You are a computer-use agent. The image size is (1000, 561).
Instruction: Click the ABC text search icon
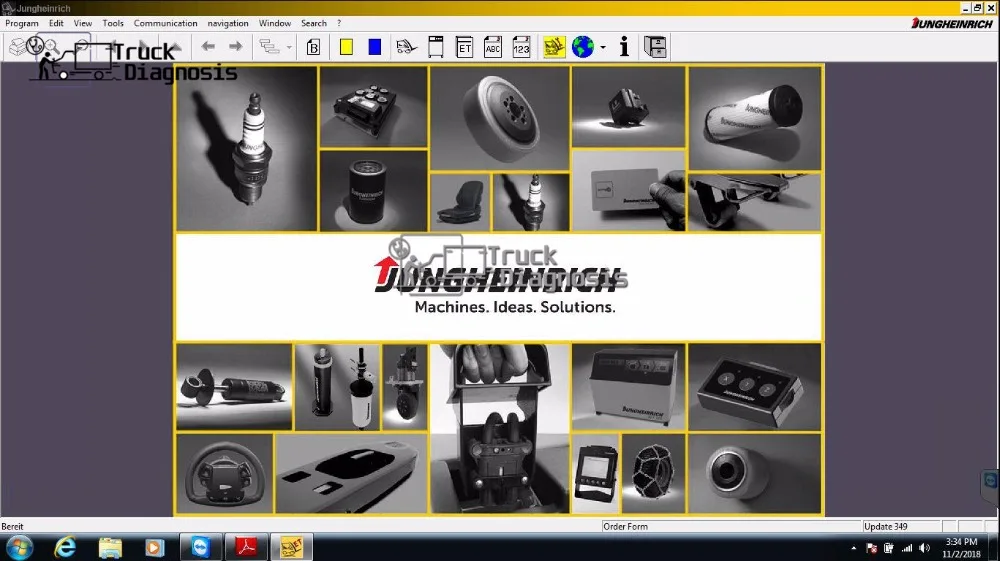tap(493, 47)
